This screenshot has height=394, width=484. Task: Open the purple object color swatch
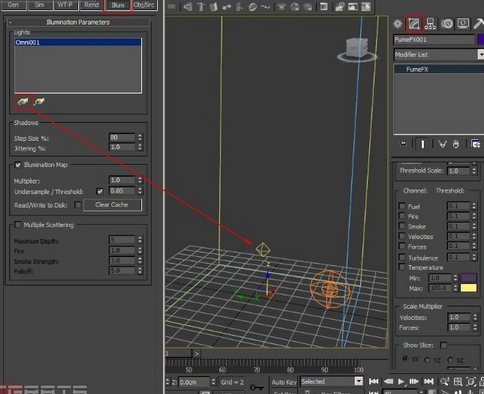pos(481,40)
